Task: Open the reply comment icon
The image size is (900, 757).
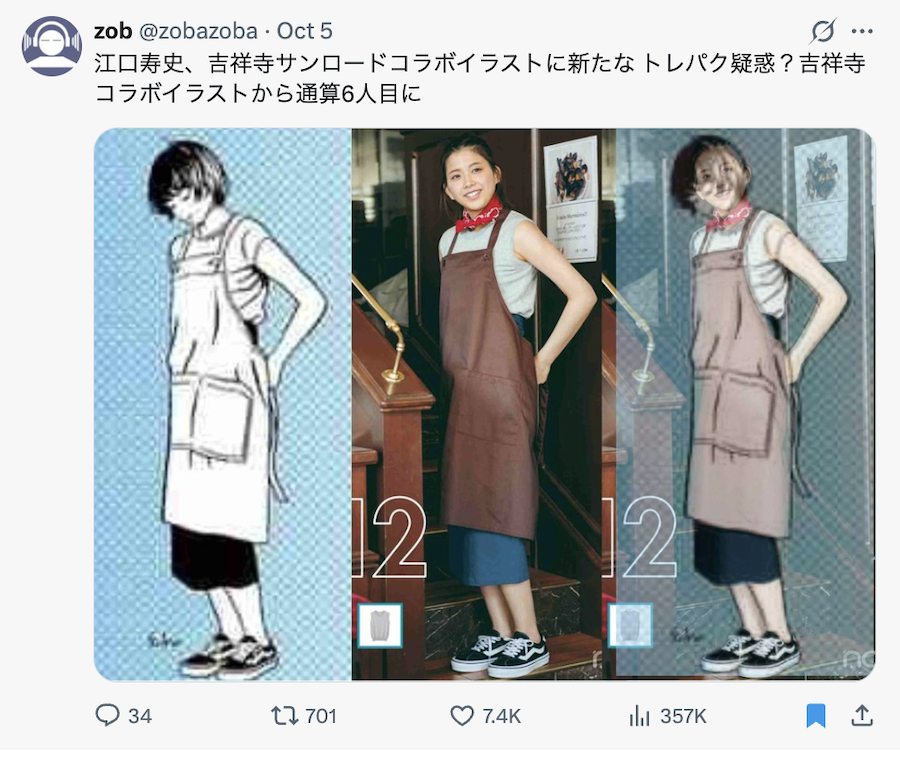Action: point(107,716)
